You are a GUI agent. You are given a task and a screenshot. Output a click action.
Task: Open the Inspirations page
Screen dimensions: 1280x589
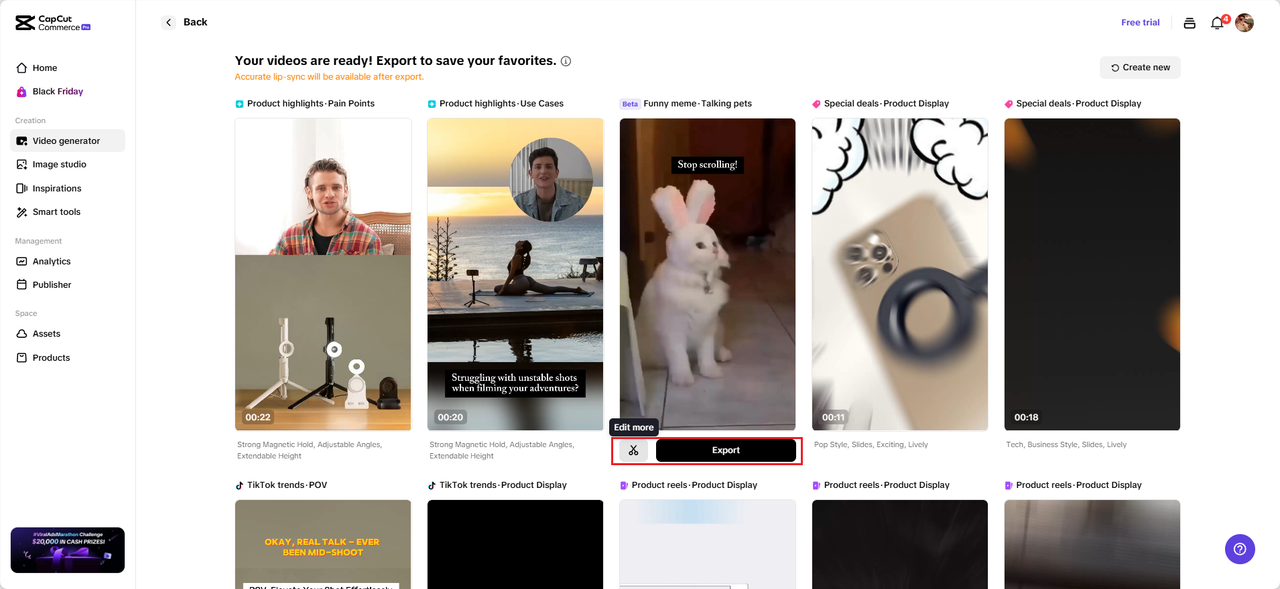pos(68,188)
